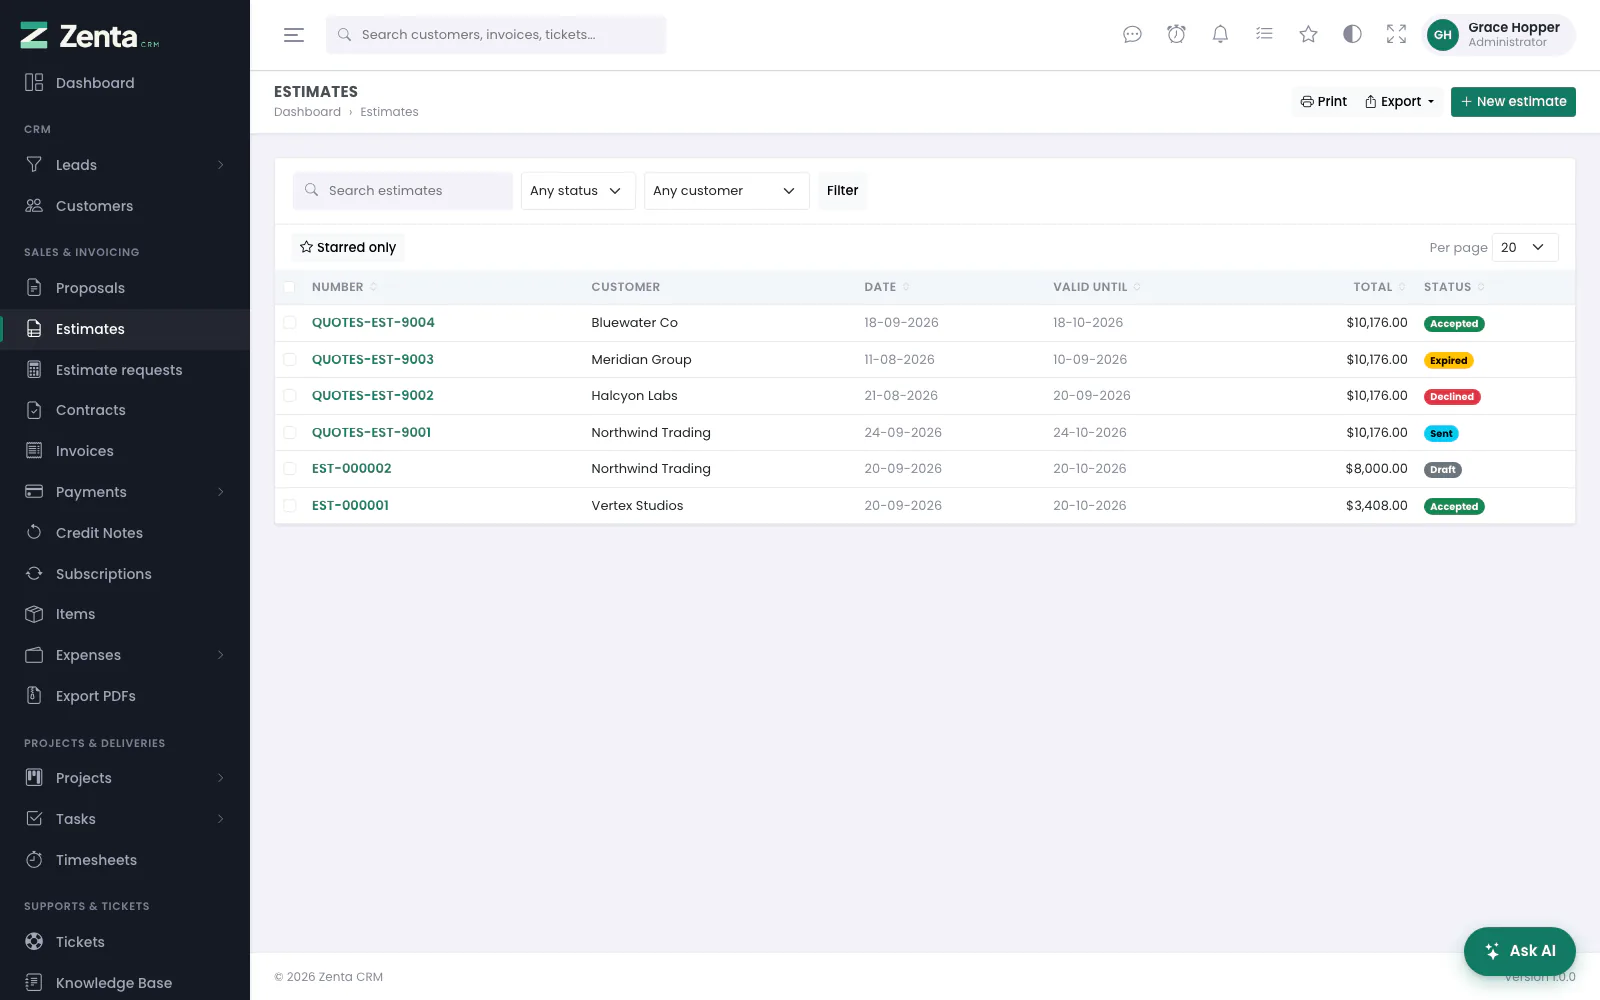Sort the table by the NUMBER column
The width and height of the screenshot is (1600, 1000).
tap(344, 287)
